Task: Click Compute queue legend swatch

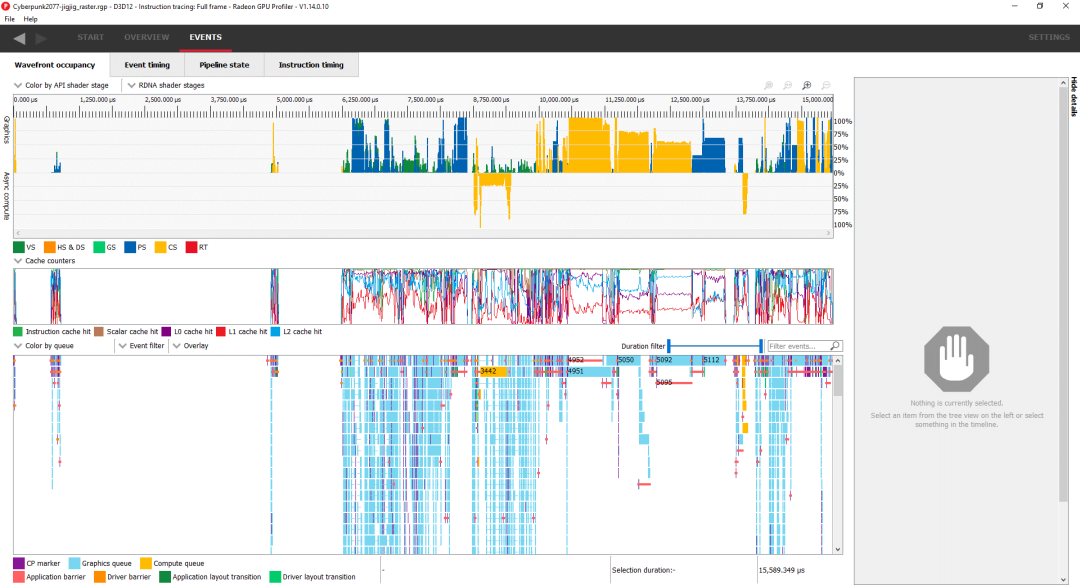Action: [145, 564]
